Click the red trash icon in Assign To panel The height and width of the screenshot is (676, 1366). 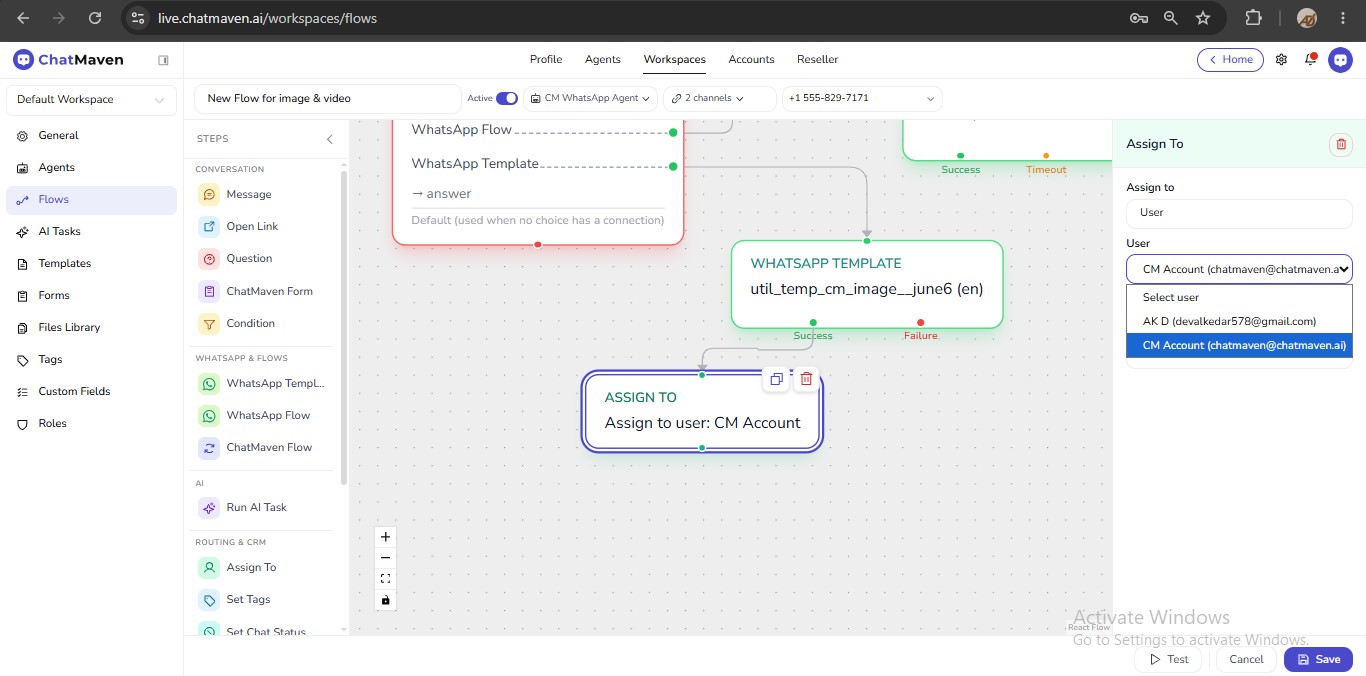tap(1341, 144)
